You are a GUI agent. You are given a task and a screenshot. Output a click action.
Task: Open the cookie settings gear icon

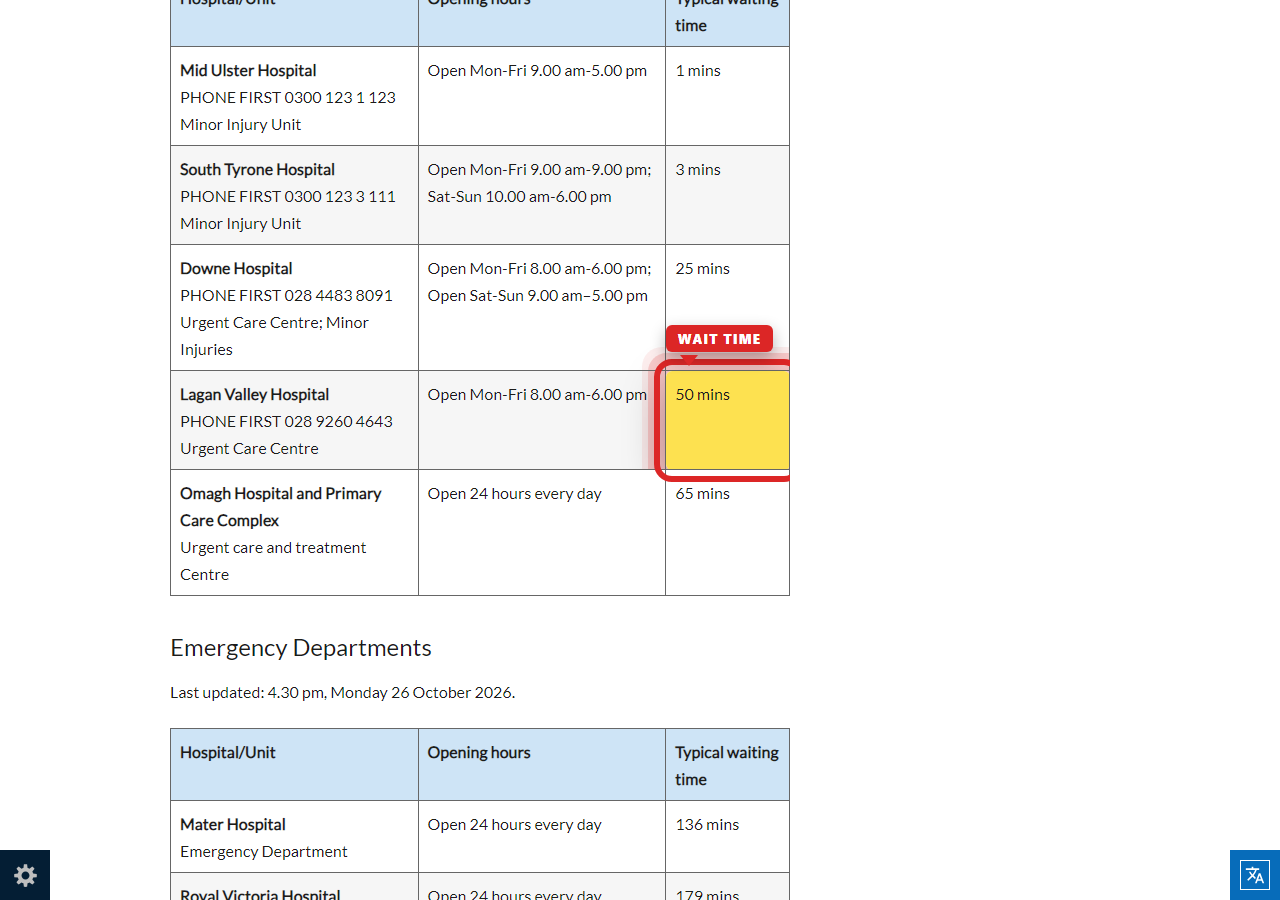pos(25,875)
